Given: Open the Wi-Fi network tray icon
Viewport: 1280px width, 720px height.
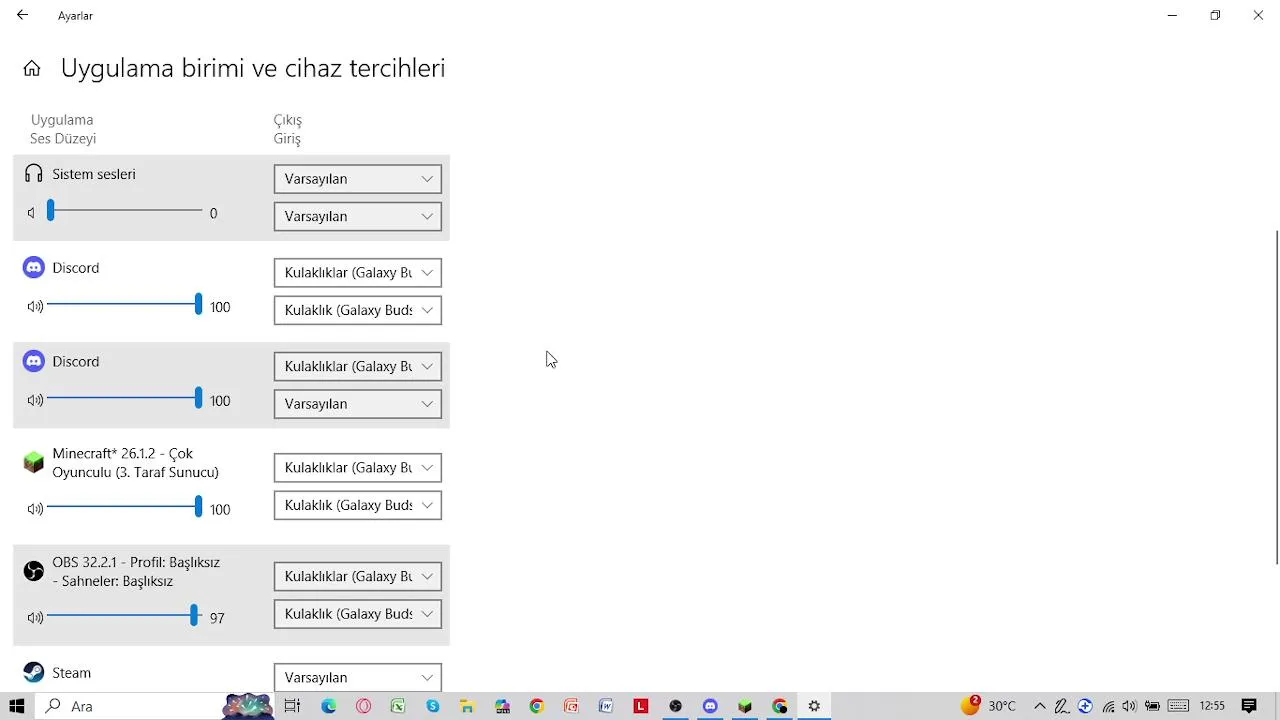Looking at the screenshot, I should 1109,706.
